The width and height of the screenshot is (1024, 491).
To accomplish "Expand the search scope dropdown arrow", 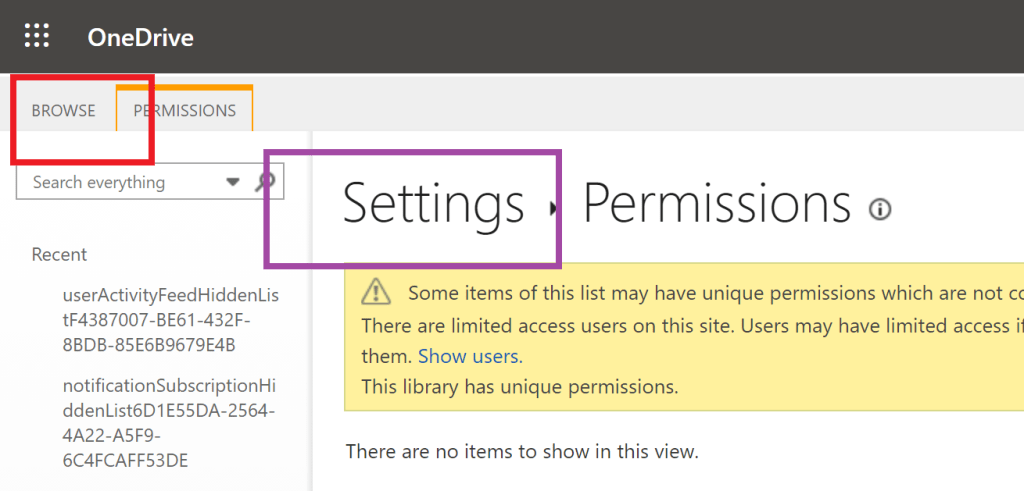I will (x=233, y=182).
